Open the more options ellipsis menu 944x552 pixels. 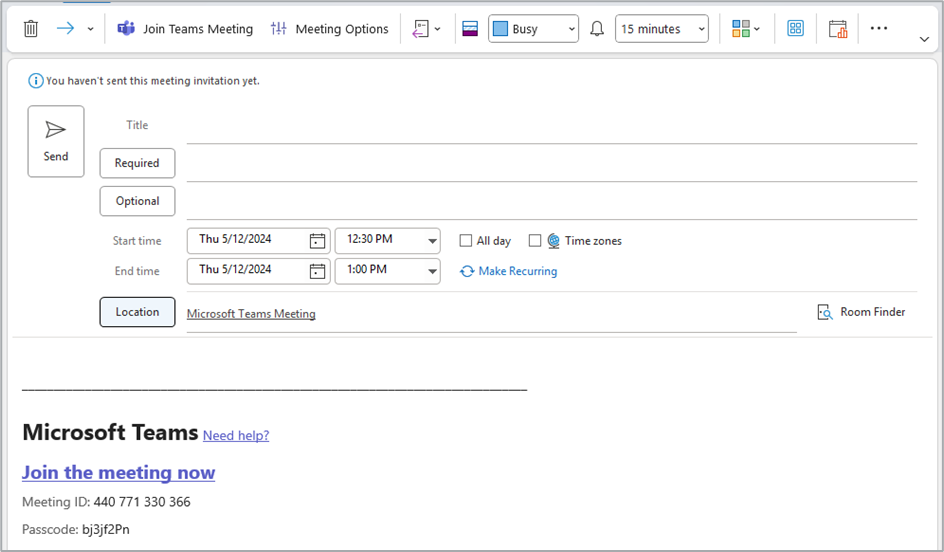(x=878, y=28)
